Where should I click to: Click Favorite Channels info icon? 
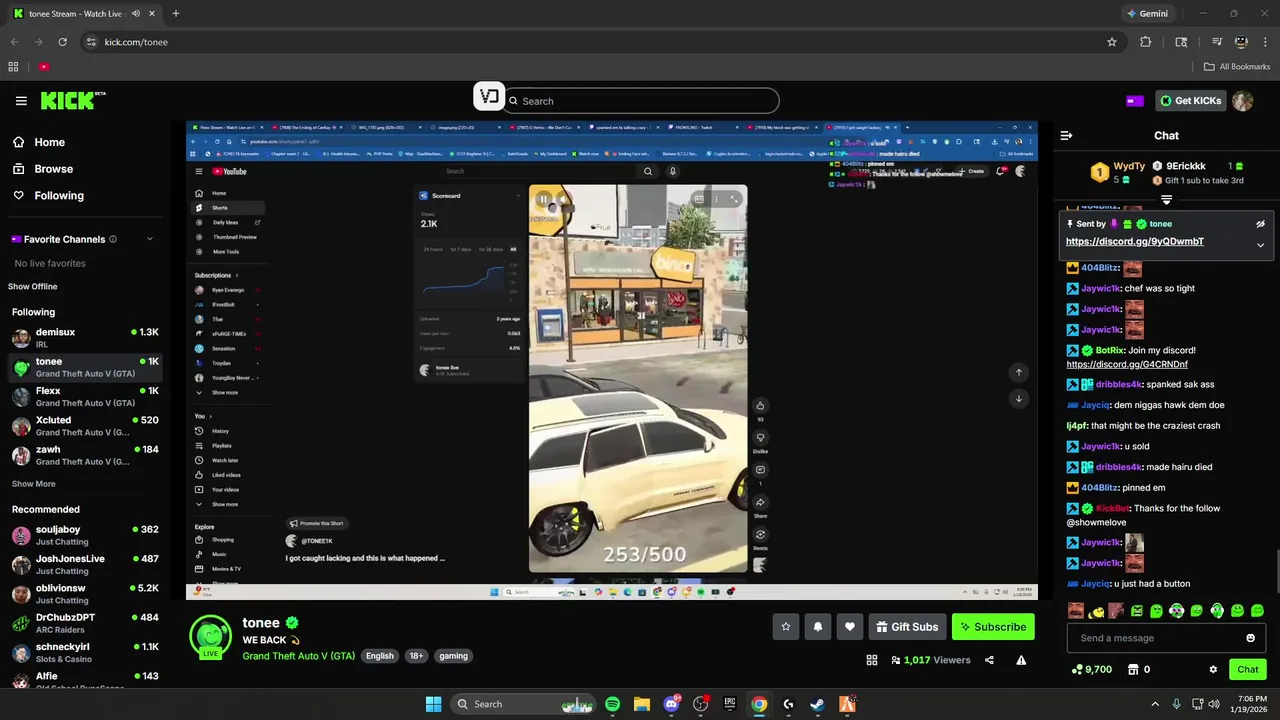tap(112, 239)
